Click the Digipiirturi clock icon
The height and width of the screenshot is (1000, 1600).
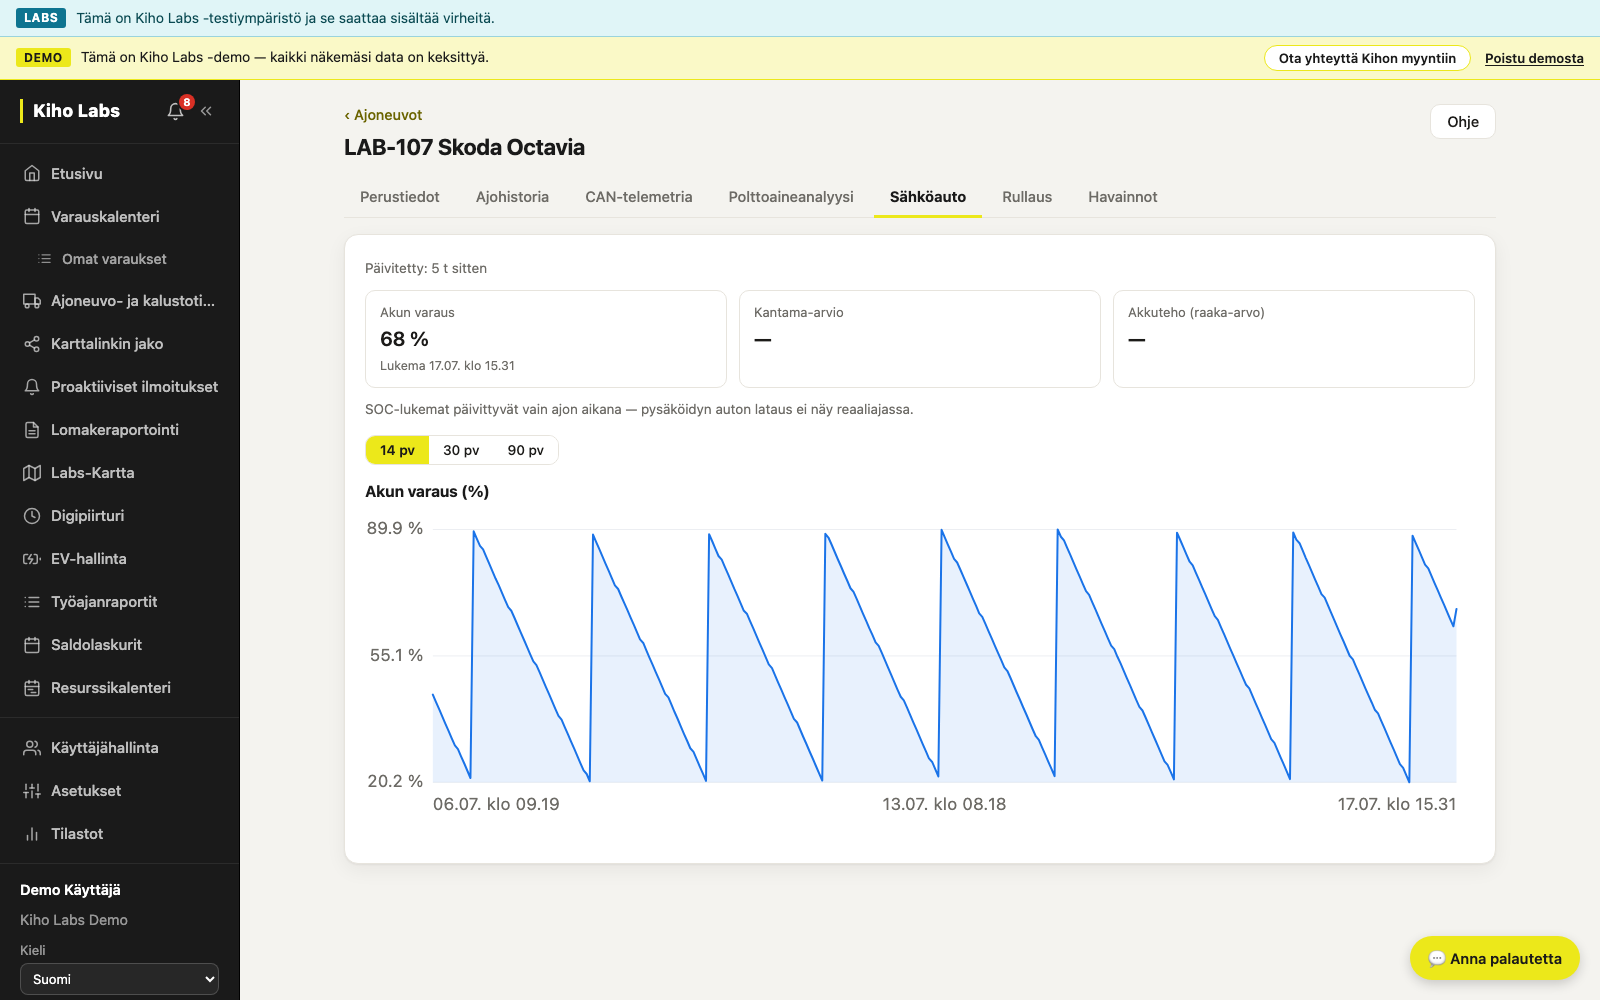coord(32,516)
